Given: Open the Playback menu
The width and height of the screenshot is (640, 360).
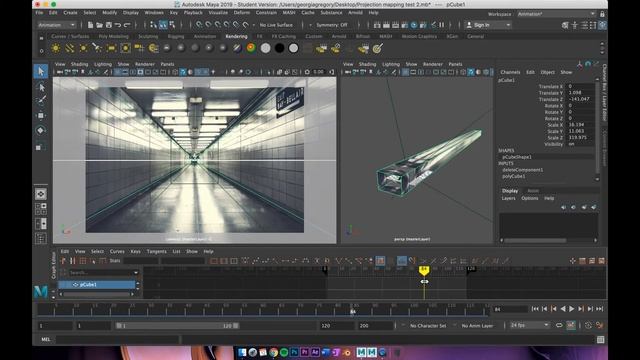Looking at the screenshot, I should [x=193, y=13].
